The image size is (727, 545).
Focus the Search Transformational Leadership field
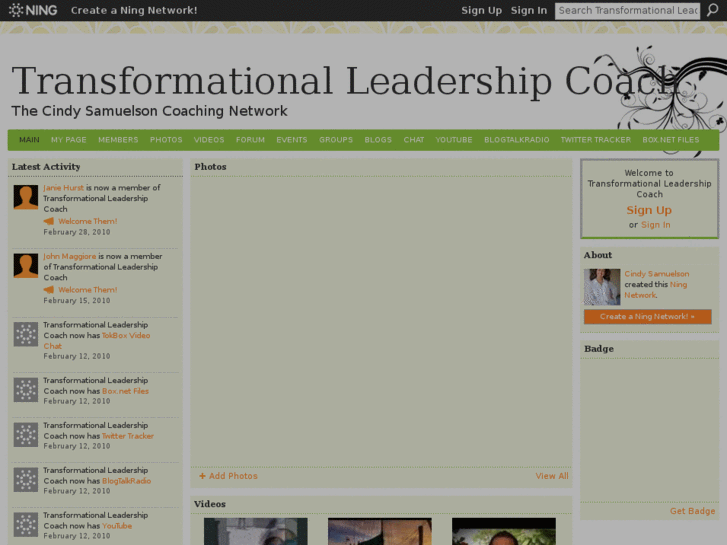coord(628,10)
